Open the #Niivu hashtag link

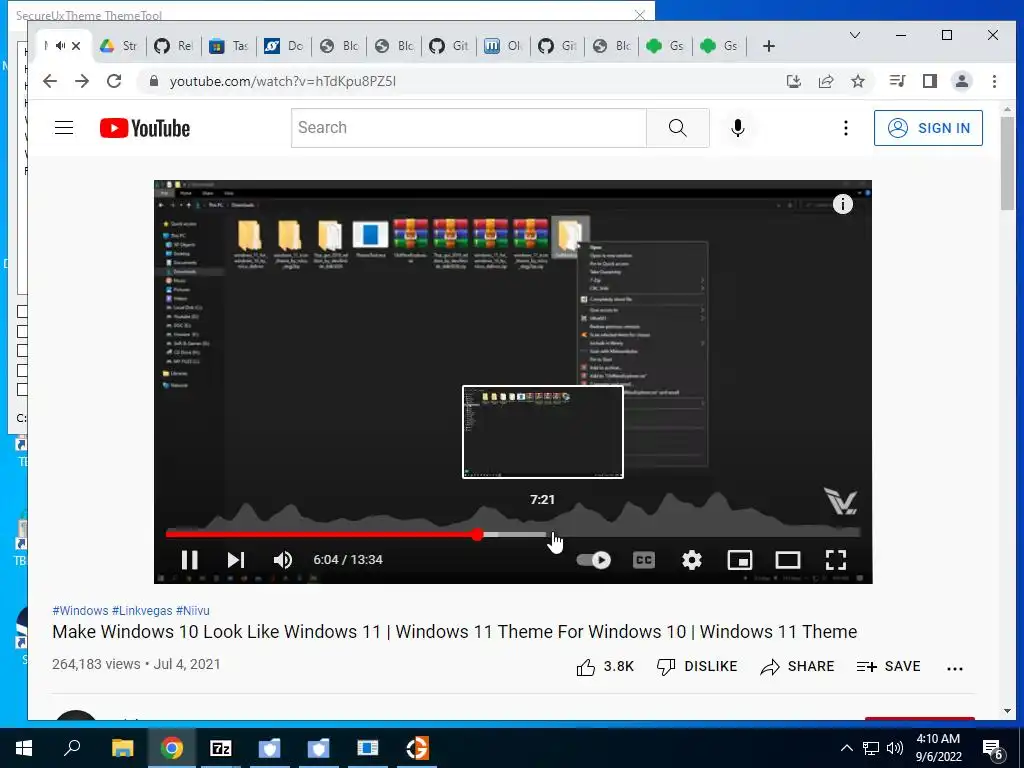(193, 611)
